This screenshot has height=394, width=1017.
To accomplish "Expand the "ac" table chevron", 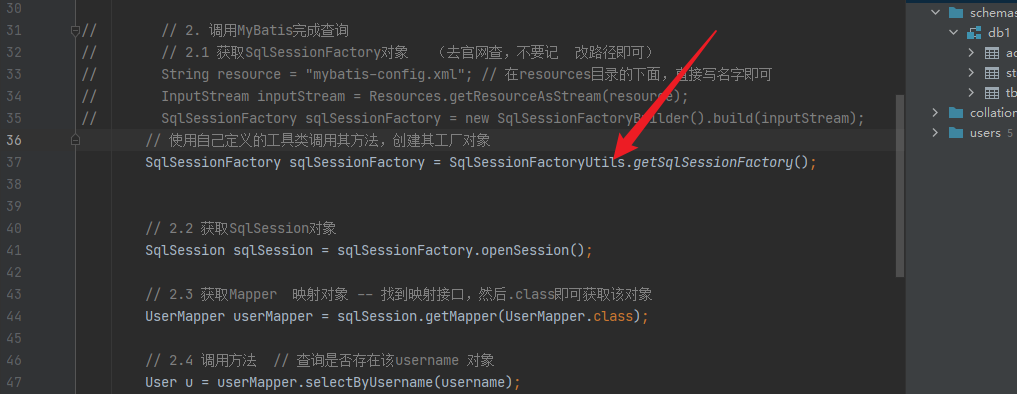I will [971, 53].
